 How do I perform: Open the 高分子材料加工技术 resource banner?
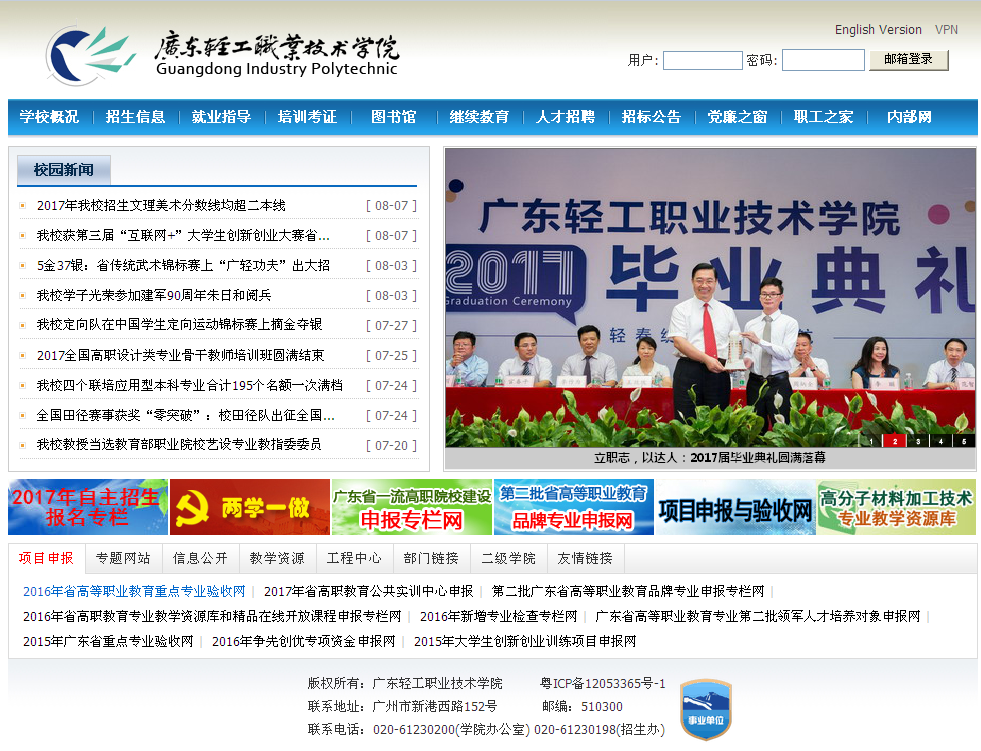pos(896,507)
